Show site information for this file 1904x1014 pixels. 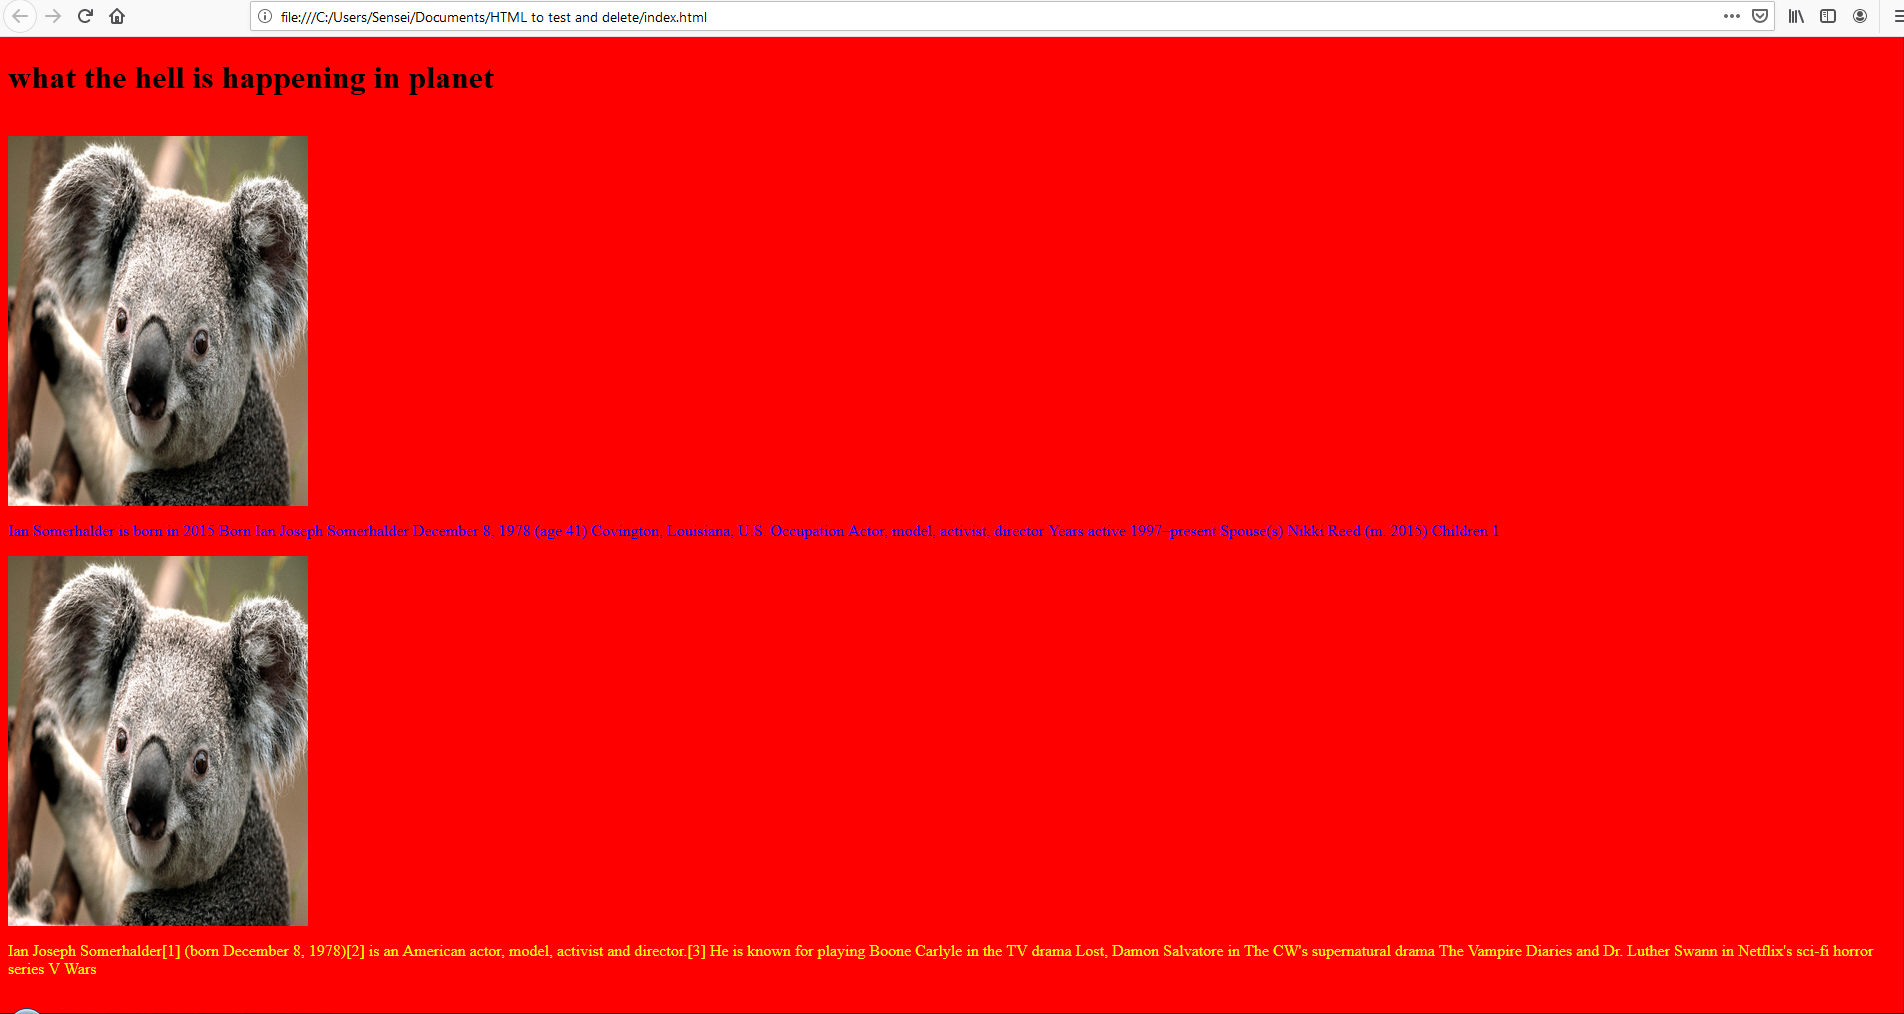point(265,16)
